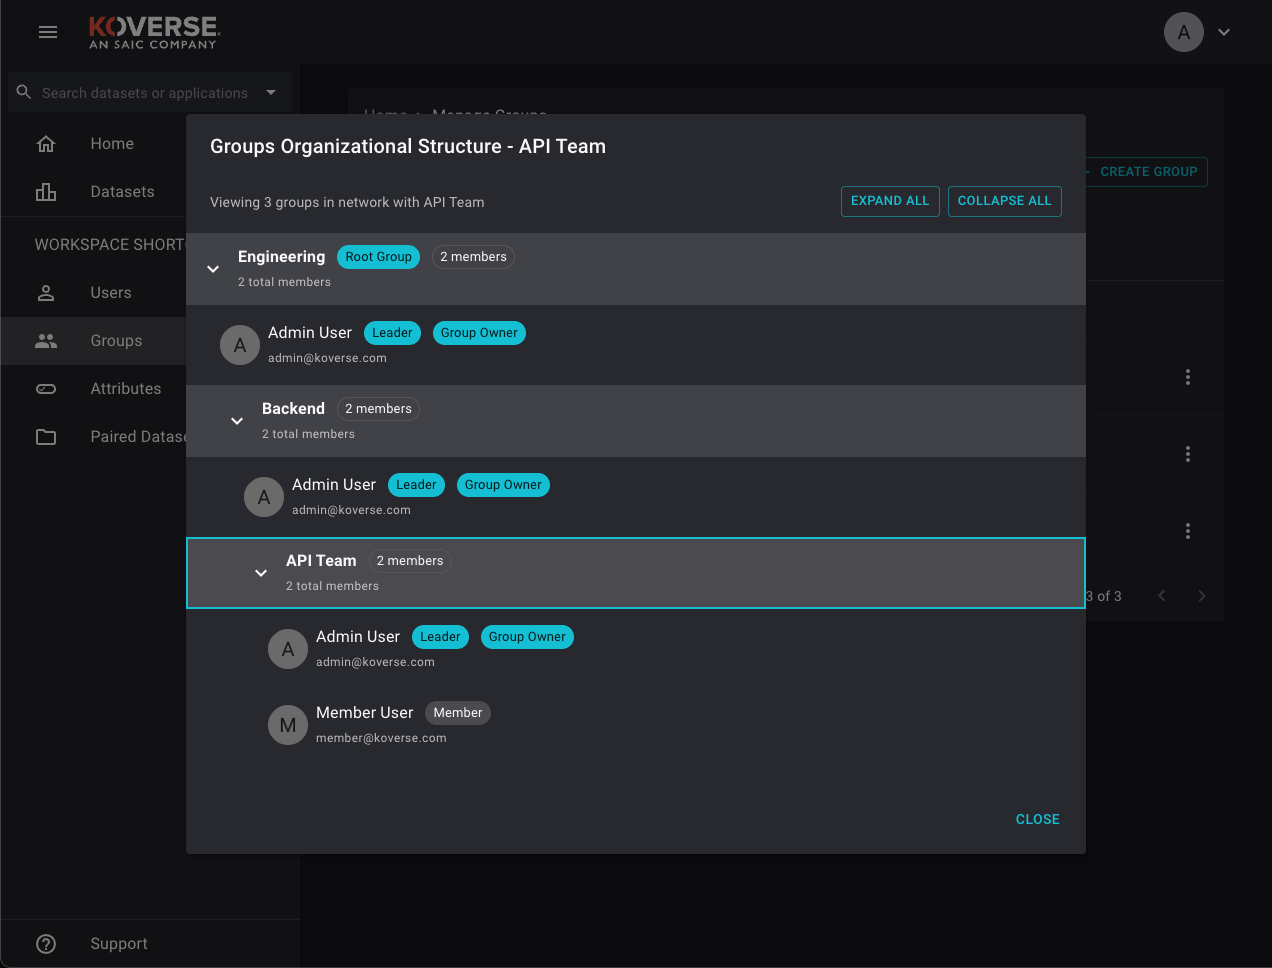Click the Paired Datasets folder icon
The height and width of the screenshot is (968, 1272).
click(x=46, y=437)
